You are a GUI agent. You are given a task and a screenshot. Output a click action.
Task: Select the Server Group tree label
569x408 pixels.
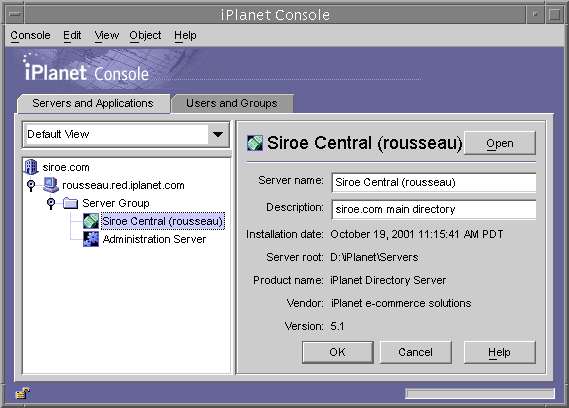pyautogui.click(x=116, y=203)
